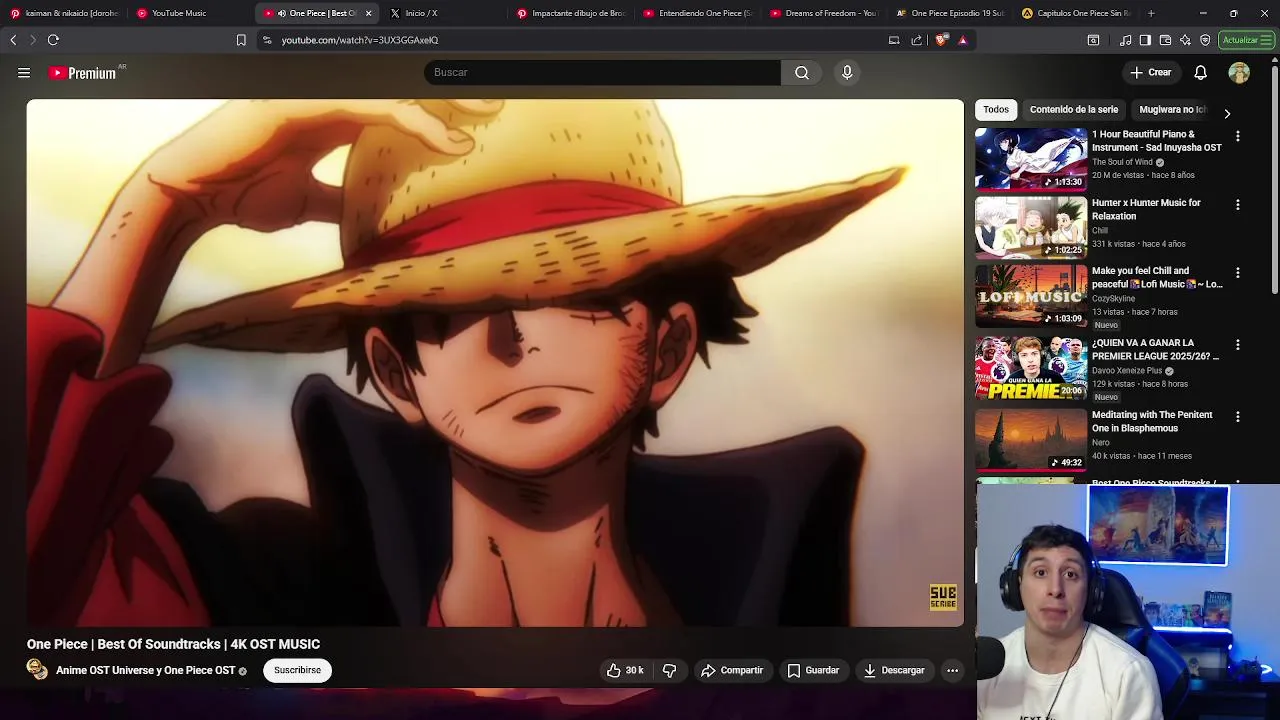Click the search magnifier button
The image size is (1280, 720).
[802, 73]
